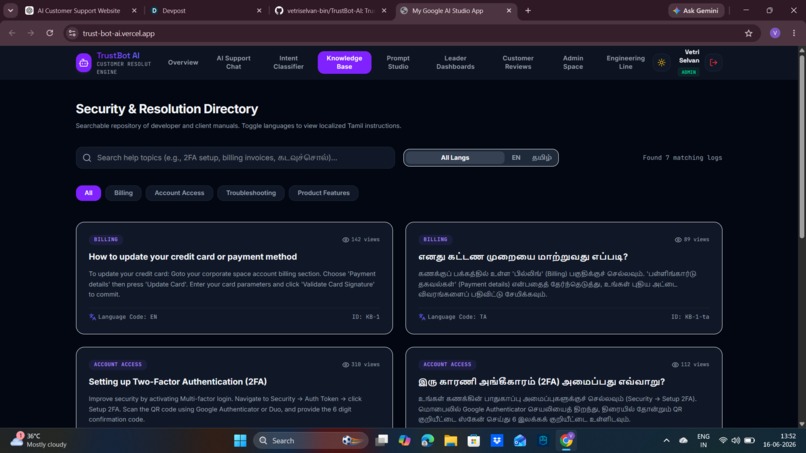The height and width of the screenshot is (453, 806).
Task: Switch to vetriselvan-bin/TrustBot-AI GitHub tab
Action: [331, 10]
